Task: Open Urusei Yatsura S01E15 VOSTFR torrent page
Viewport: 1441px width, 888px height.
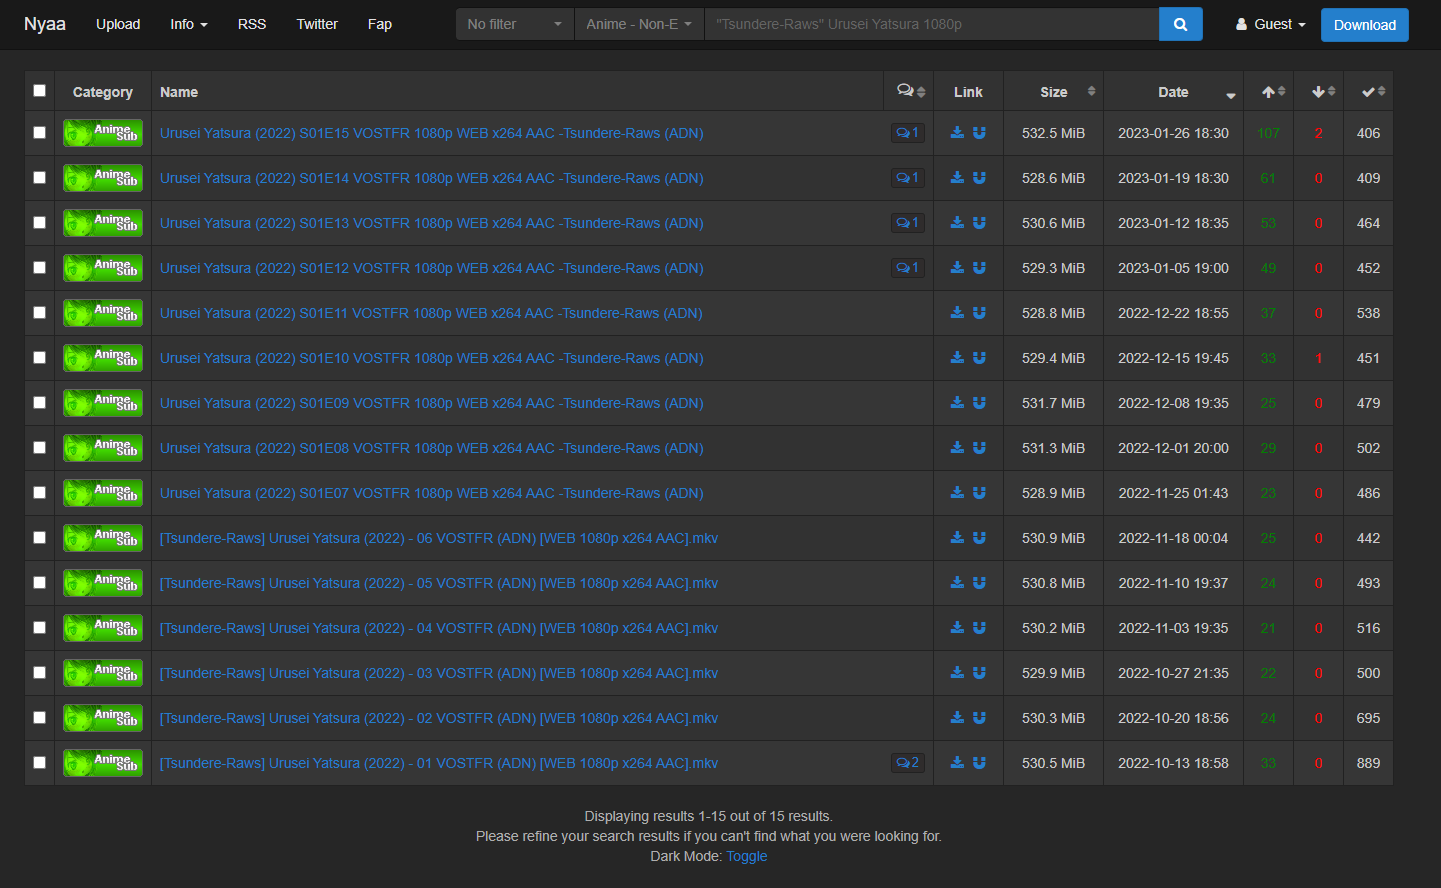Action: tap(432, 133)
